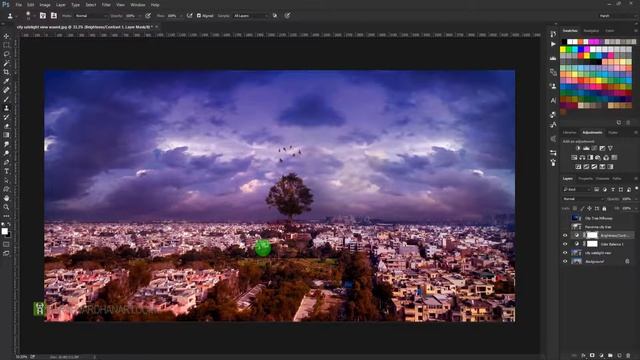The height and width of the screenshot is (360, 640).
Task: Create new layer icon at panel bottom
Action: coord(619,356)
